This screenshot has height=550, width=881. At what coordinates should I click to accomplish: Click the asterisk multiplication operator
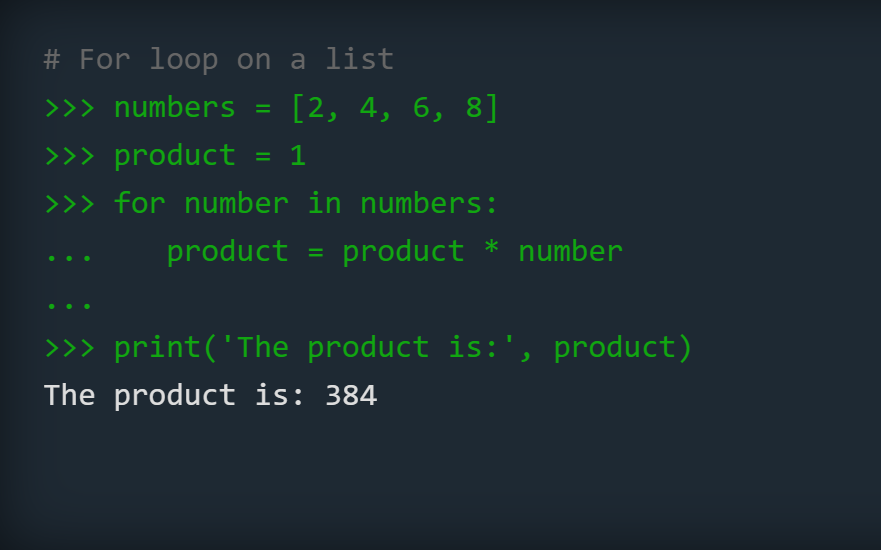pyautogui.click(x=492, y=248)
